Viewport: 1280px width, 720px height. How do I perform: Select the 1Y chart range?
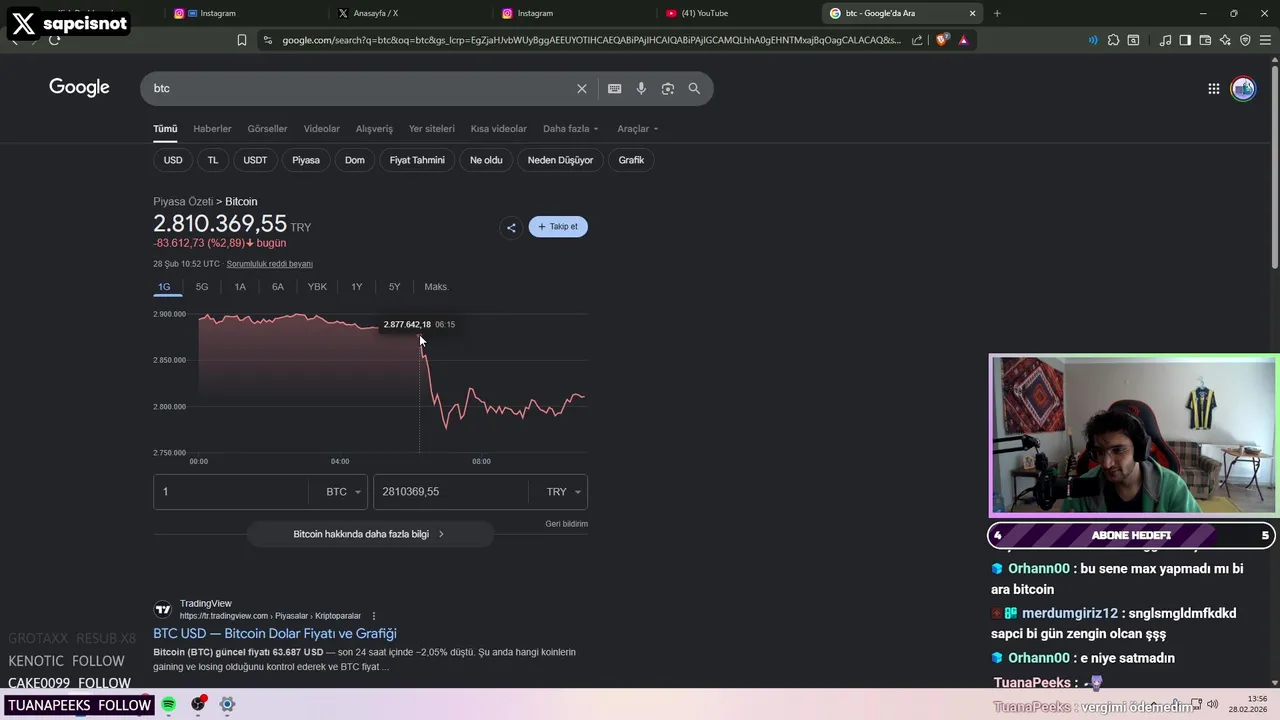click(x=357, y=287)
